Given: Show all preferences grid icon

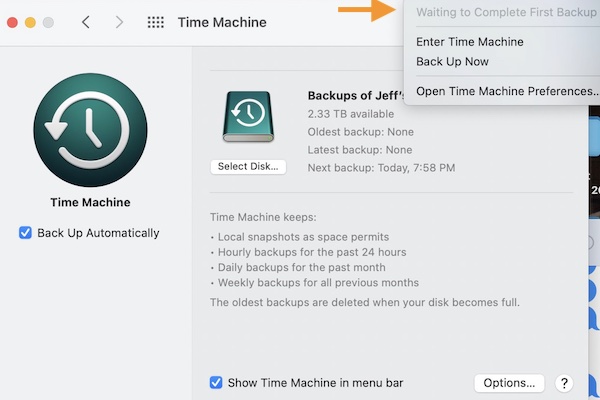Looking at the screenshot, I should point(155,22).
